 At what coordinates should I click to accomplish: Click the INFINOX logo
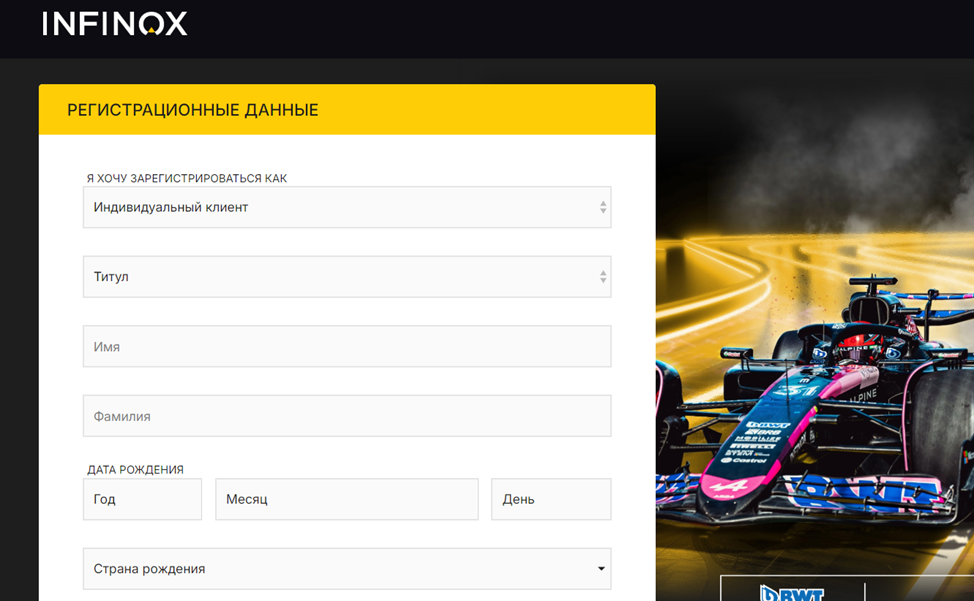pos(115,24)
